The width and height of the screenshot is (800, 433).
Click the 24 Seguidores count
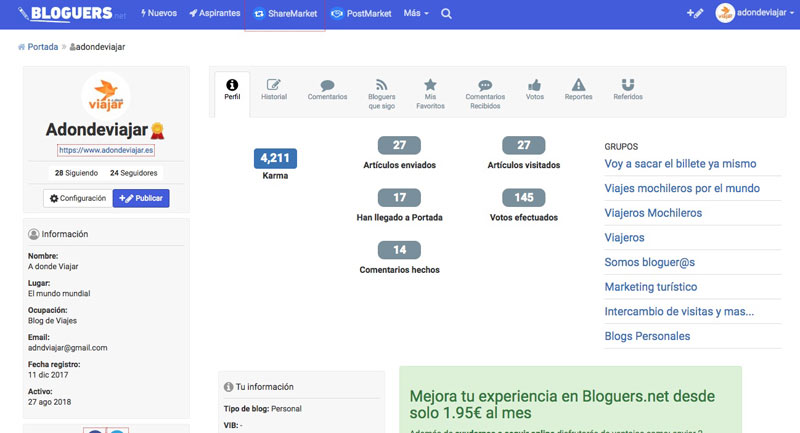click(134, 173)
